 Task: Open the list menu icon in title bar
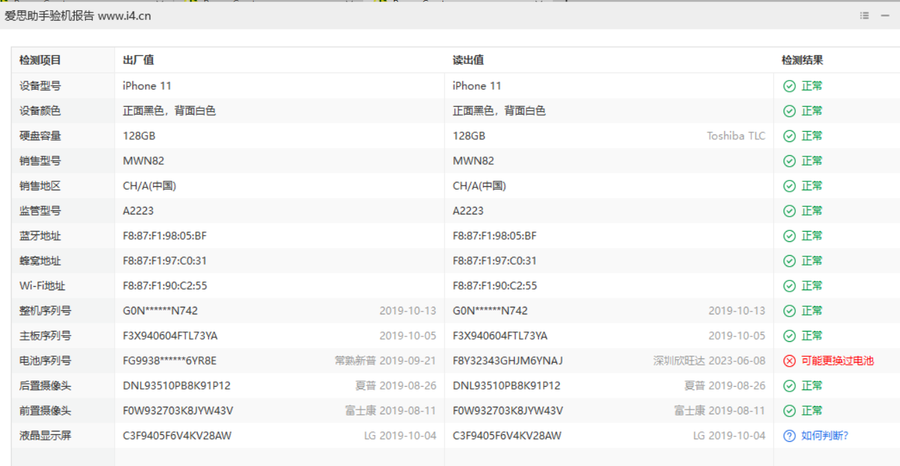tap(864, 16)
